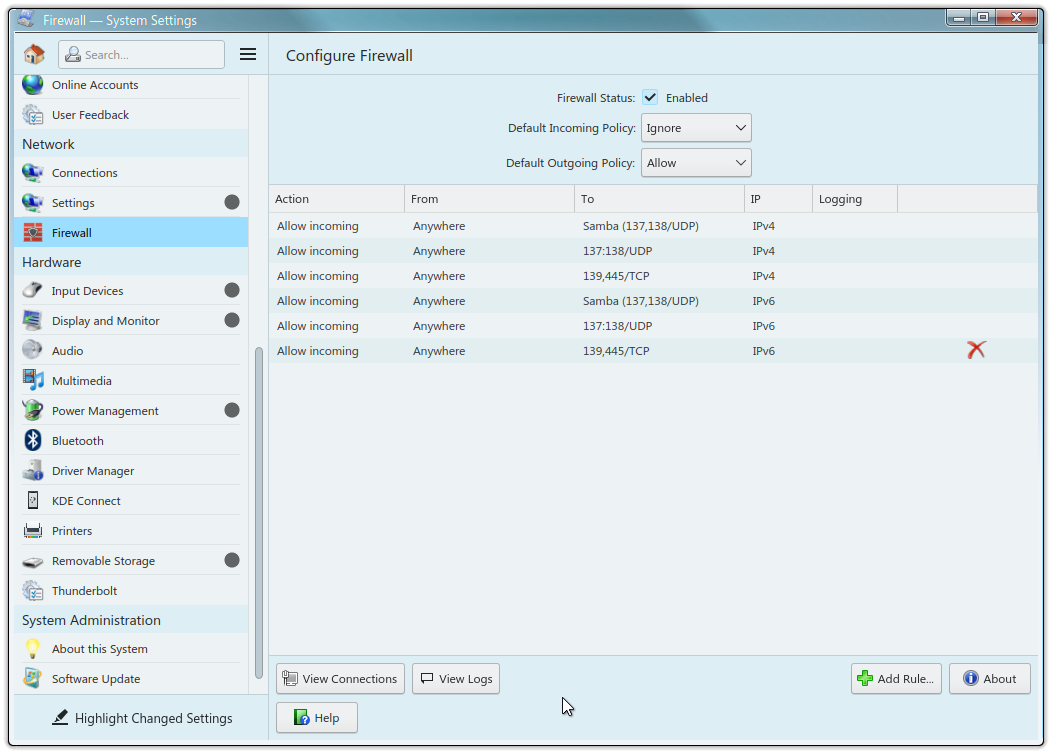Click the red delete rule icon
The image size is (1052, 754).
click(x=976, y=350)
